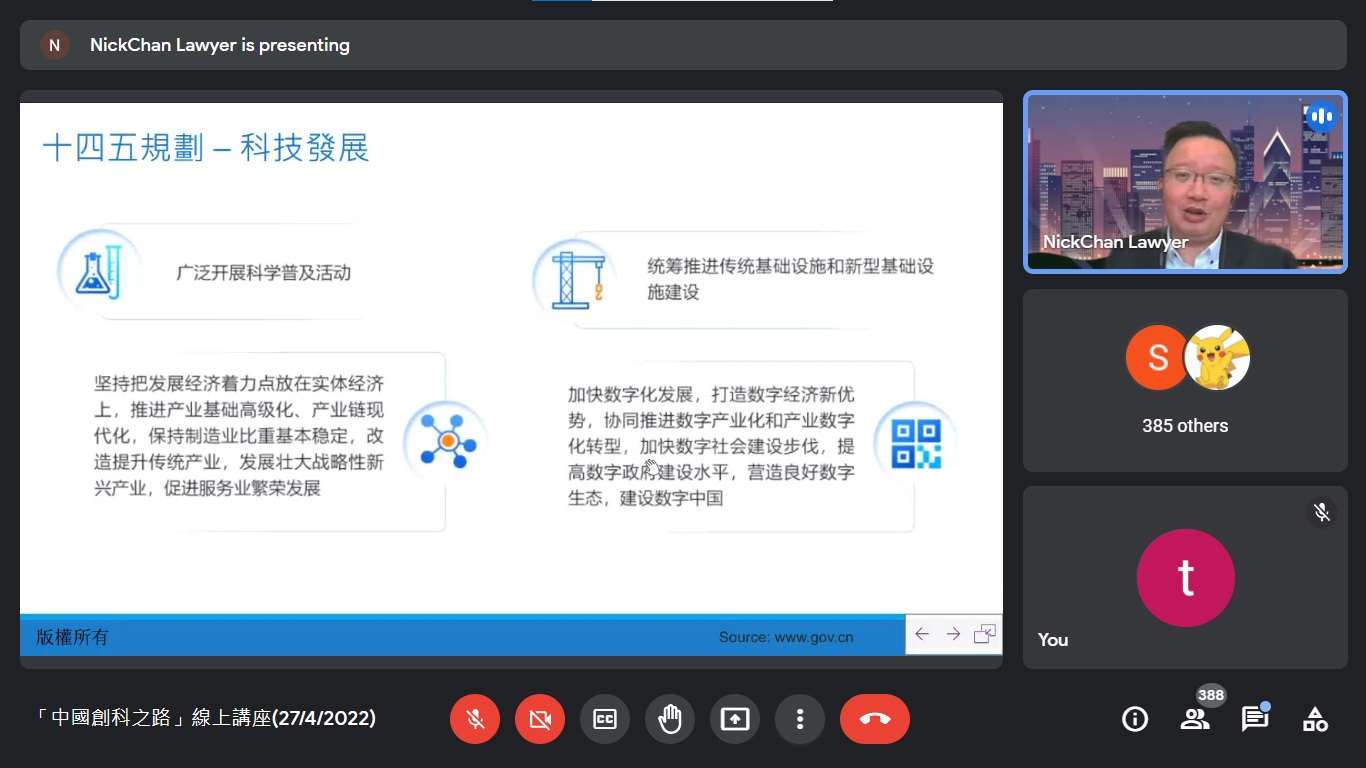
Task: Open the Activities shapes icon
Action: pyautogui.click(x=1315, y=719)
